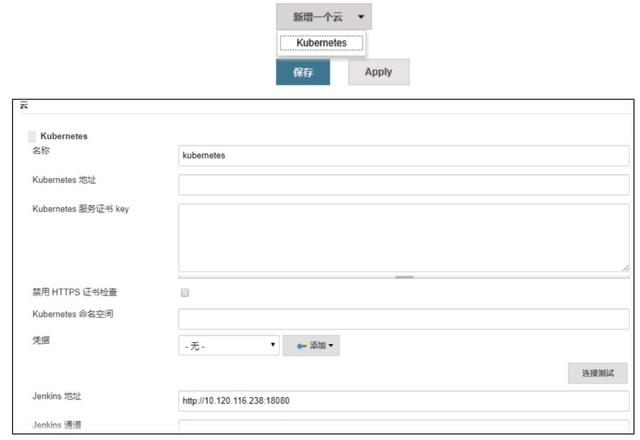640x440 pixels.
Task: Click the Kubernetes 命名空间 input field
Action: [x=404, y=319]
